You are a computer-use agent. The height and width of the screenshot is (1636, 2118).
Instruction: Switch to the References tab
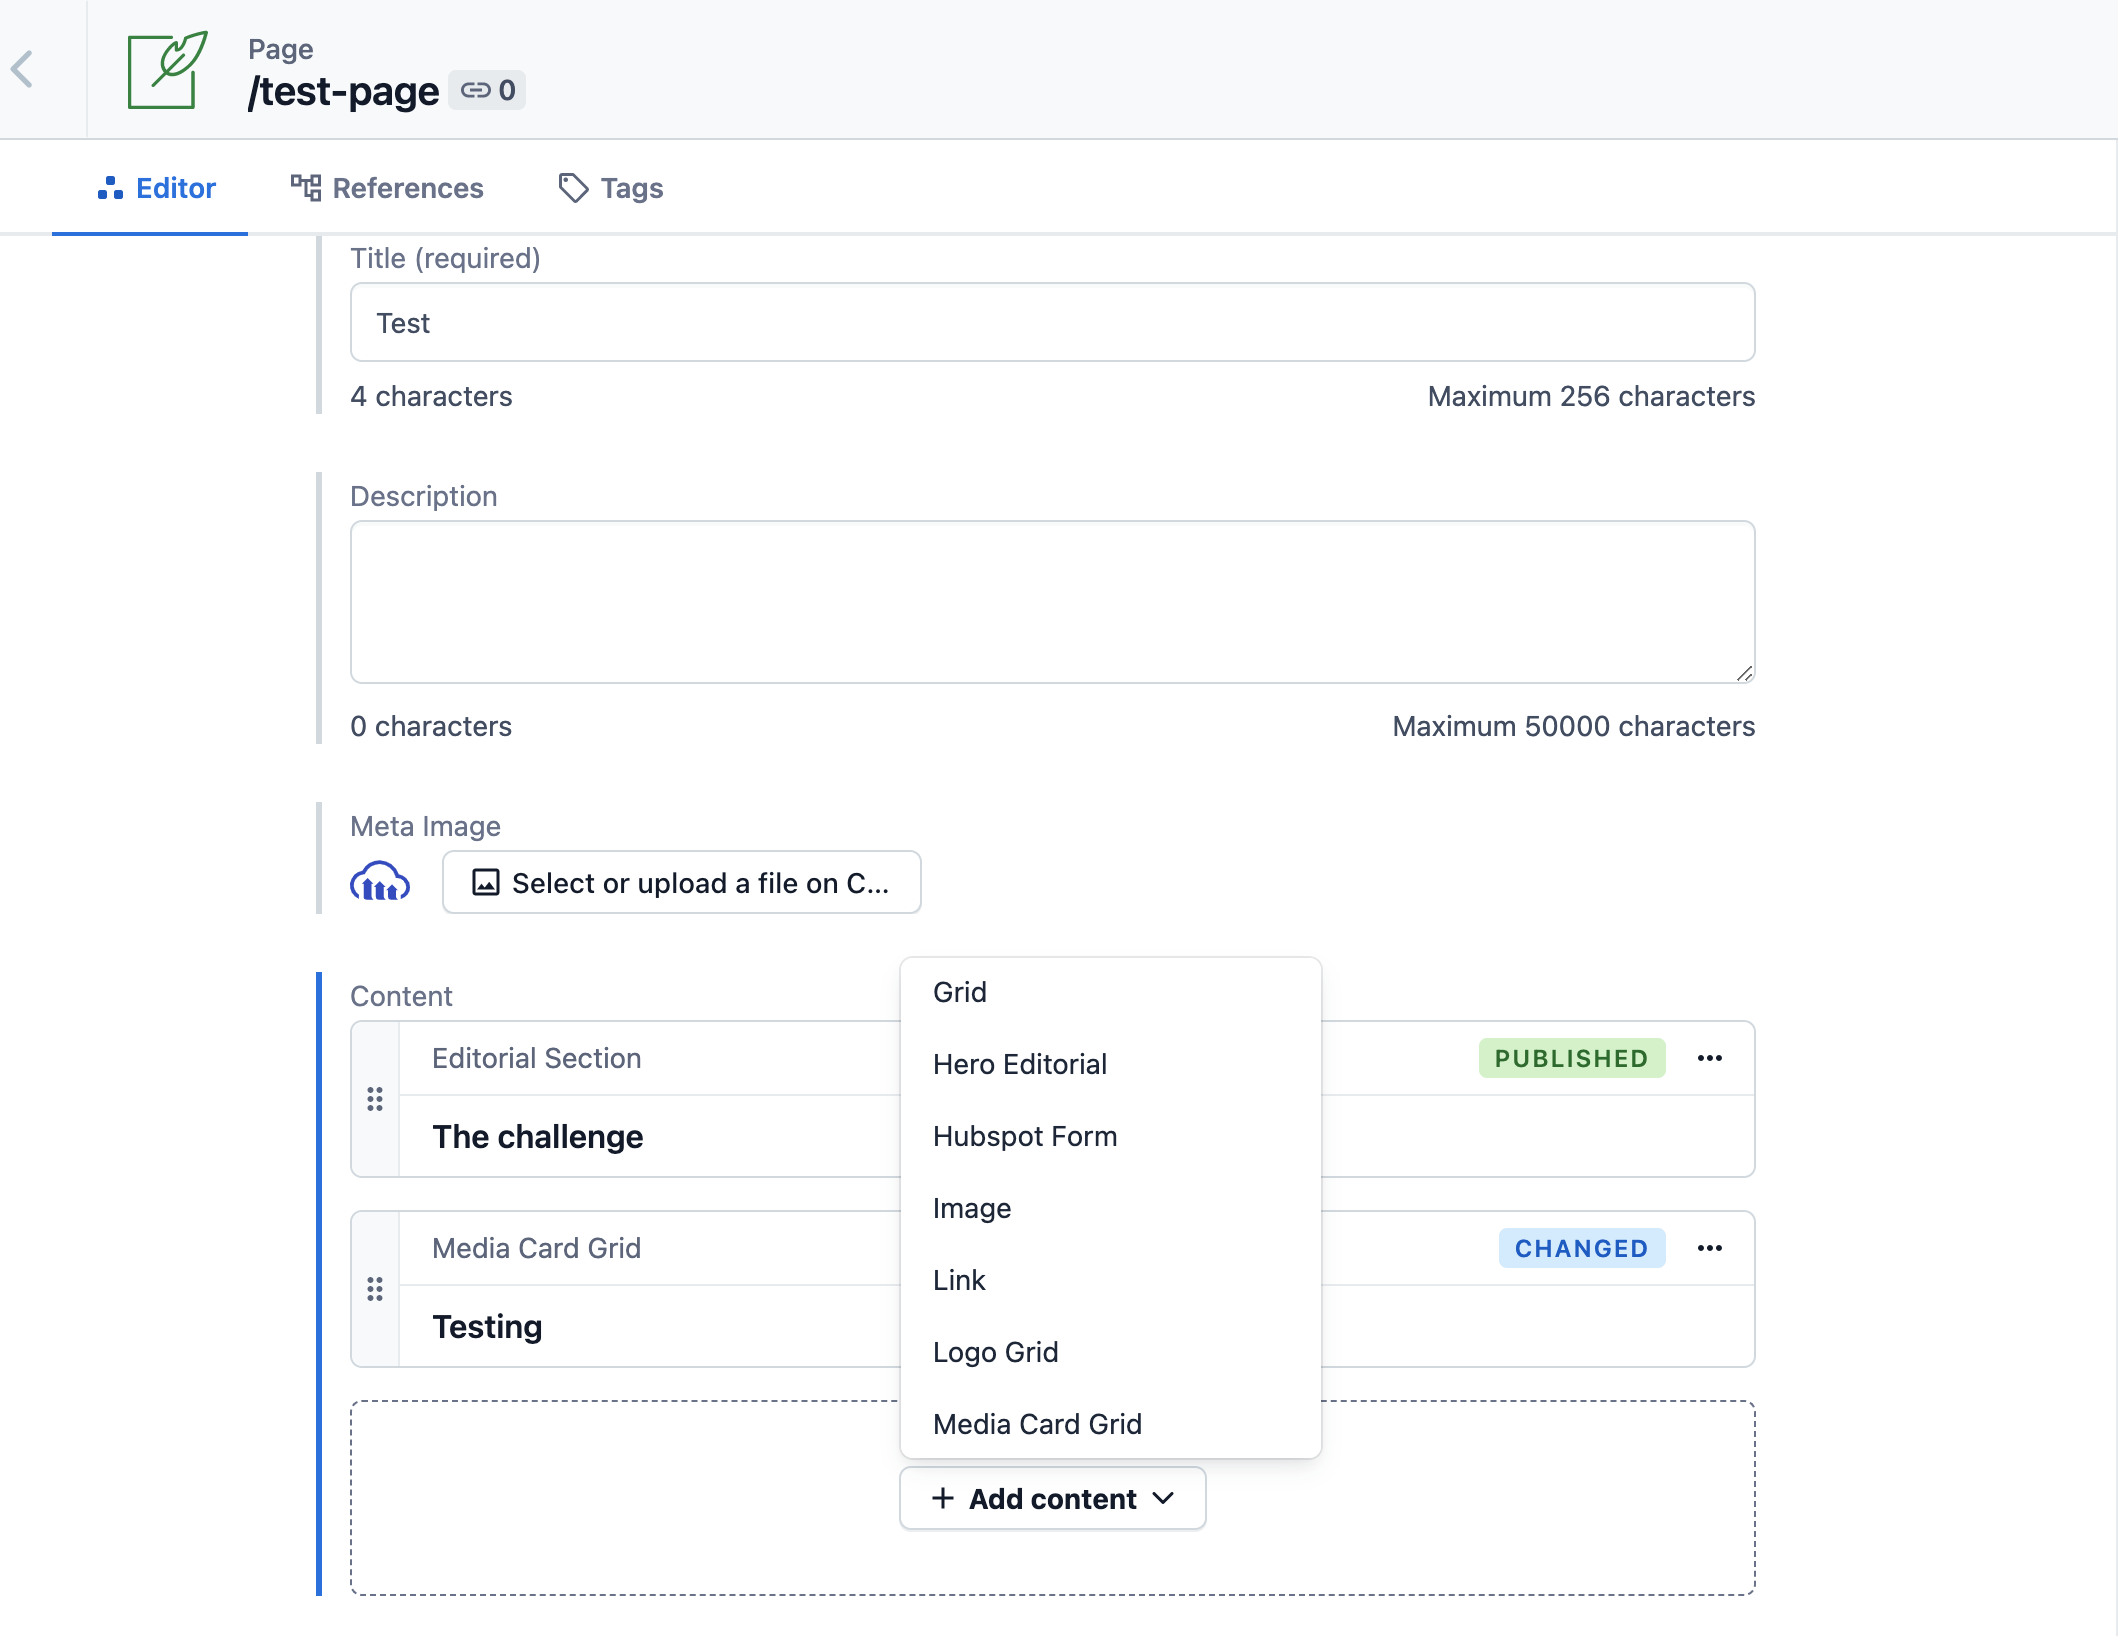point(387,188)
